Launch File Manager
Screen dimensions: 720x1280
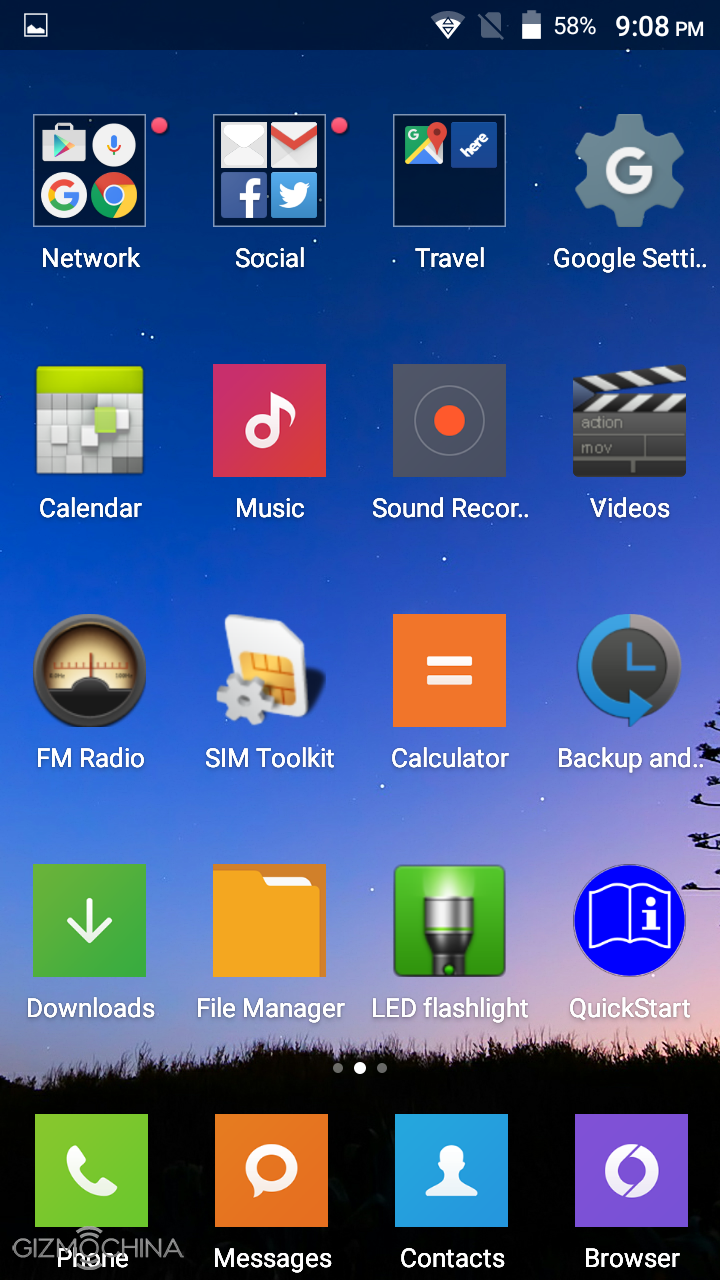pyautogui.click(x=269, y=920)
